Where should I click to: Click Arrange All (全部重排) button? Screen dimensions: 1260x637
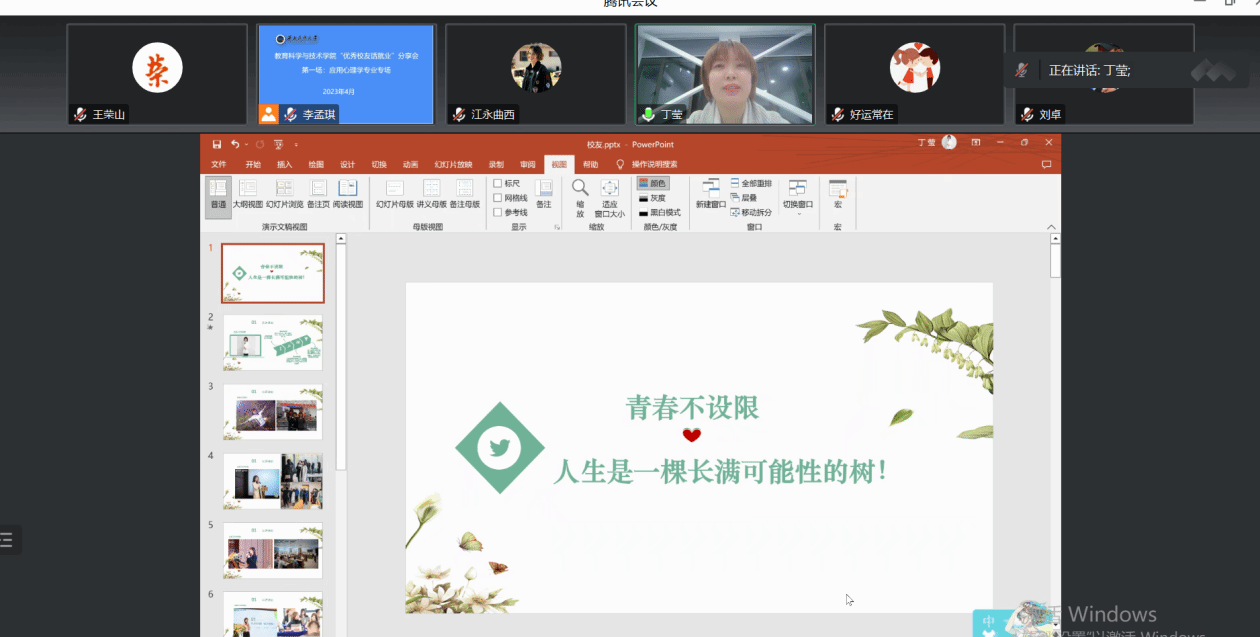coord(751,184)
